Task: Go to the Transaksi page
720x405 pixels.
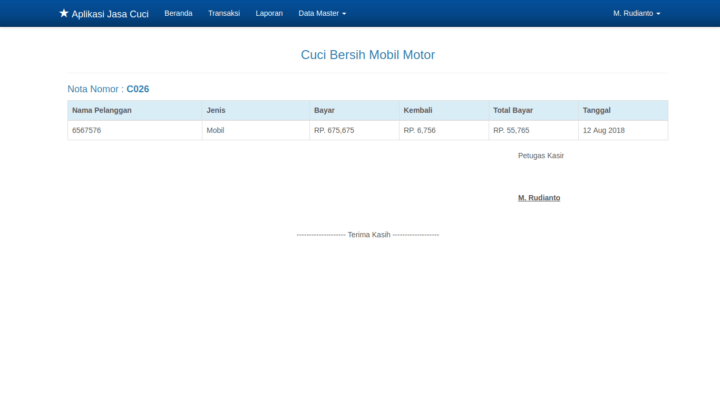Action: coord(224,14)
